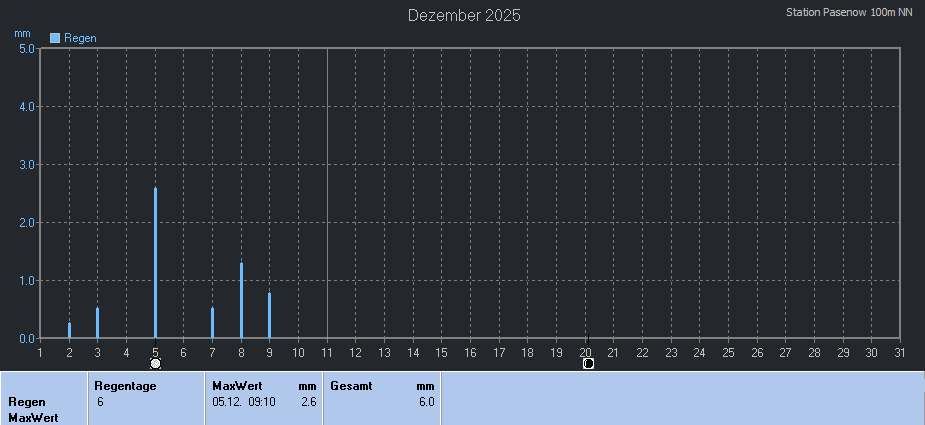Viewport: 925px width, 425px height.
Task: Click the Regentage column header
Action: click(x=125, y=385)
